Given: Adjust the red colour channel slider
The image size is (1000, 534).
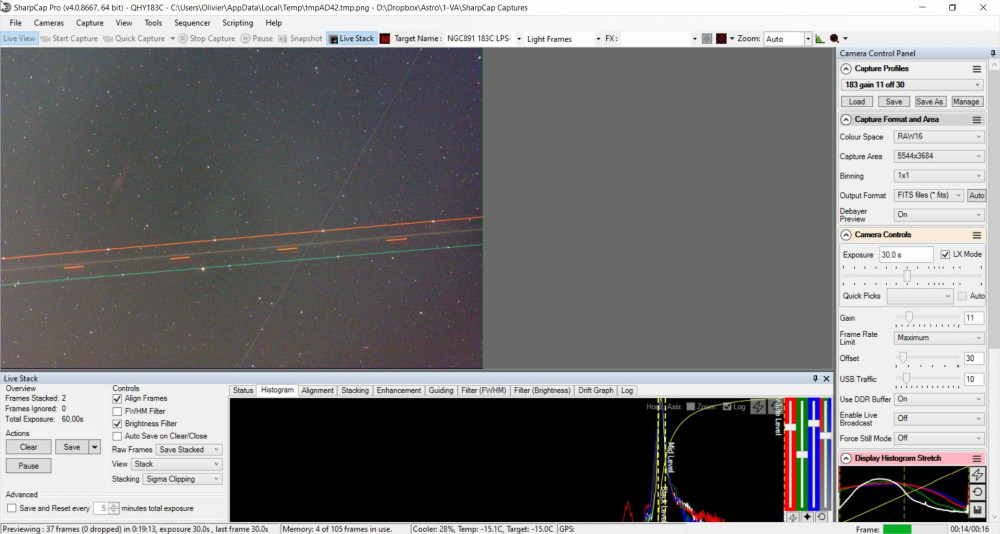Looking at the screenshot, I should [791, 454].
